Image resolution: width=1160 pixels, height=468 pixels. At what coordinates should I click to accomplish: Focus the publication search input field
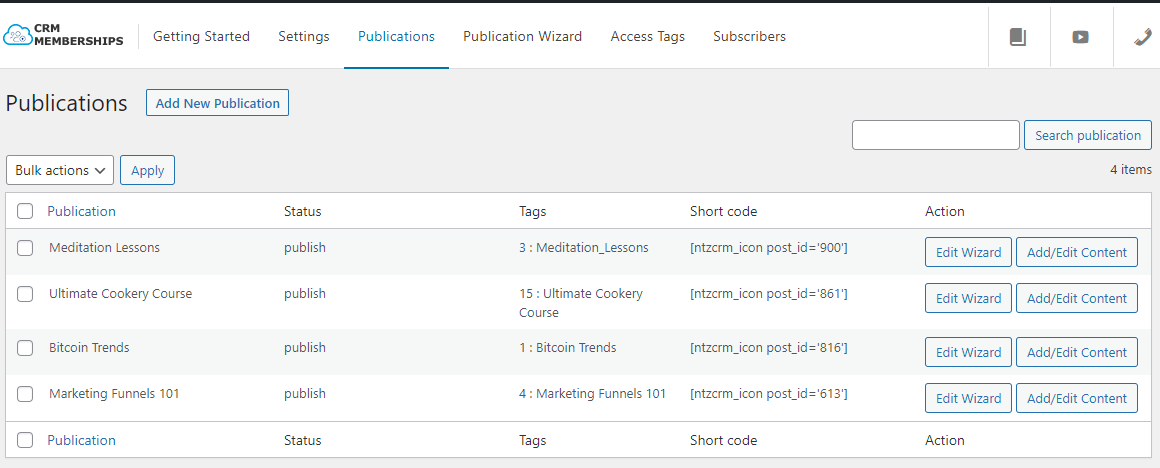[x=936, y=135]
